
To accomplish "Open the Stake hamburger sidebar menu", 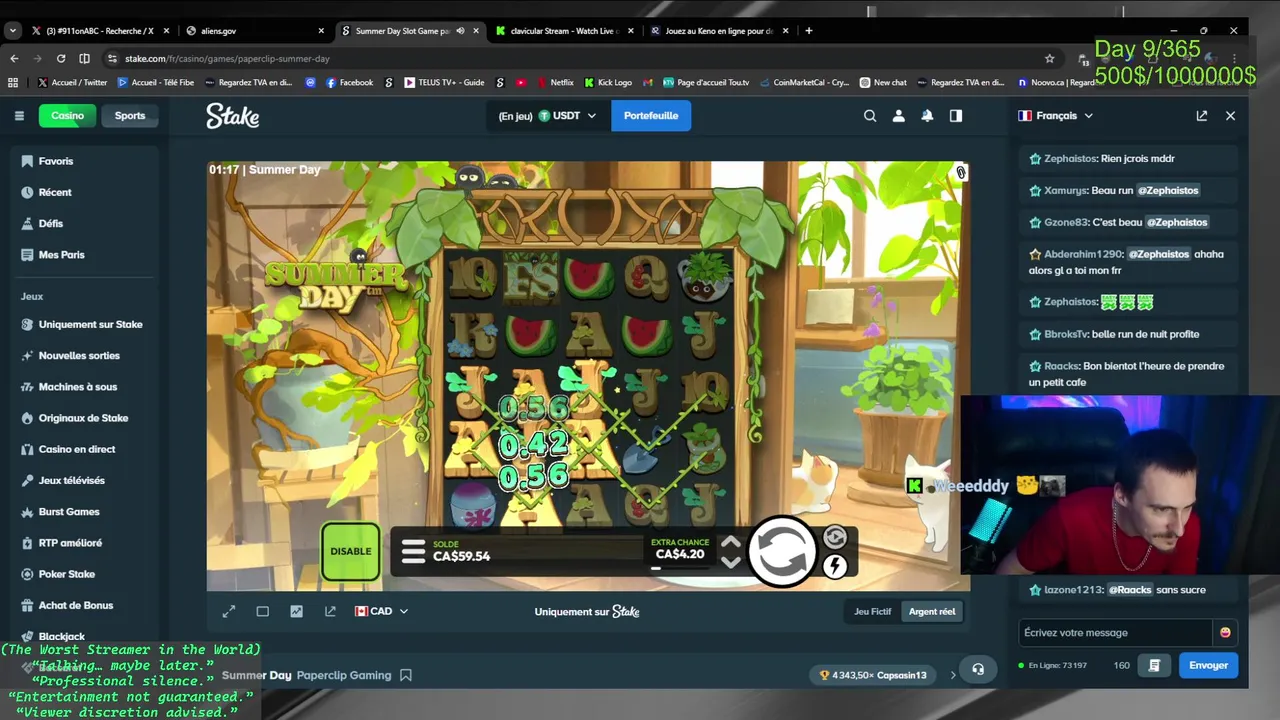I will [19, 116].
